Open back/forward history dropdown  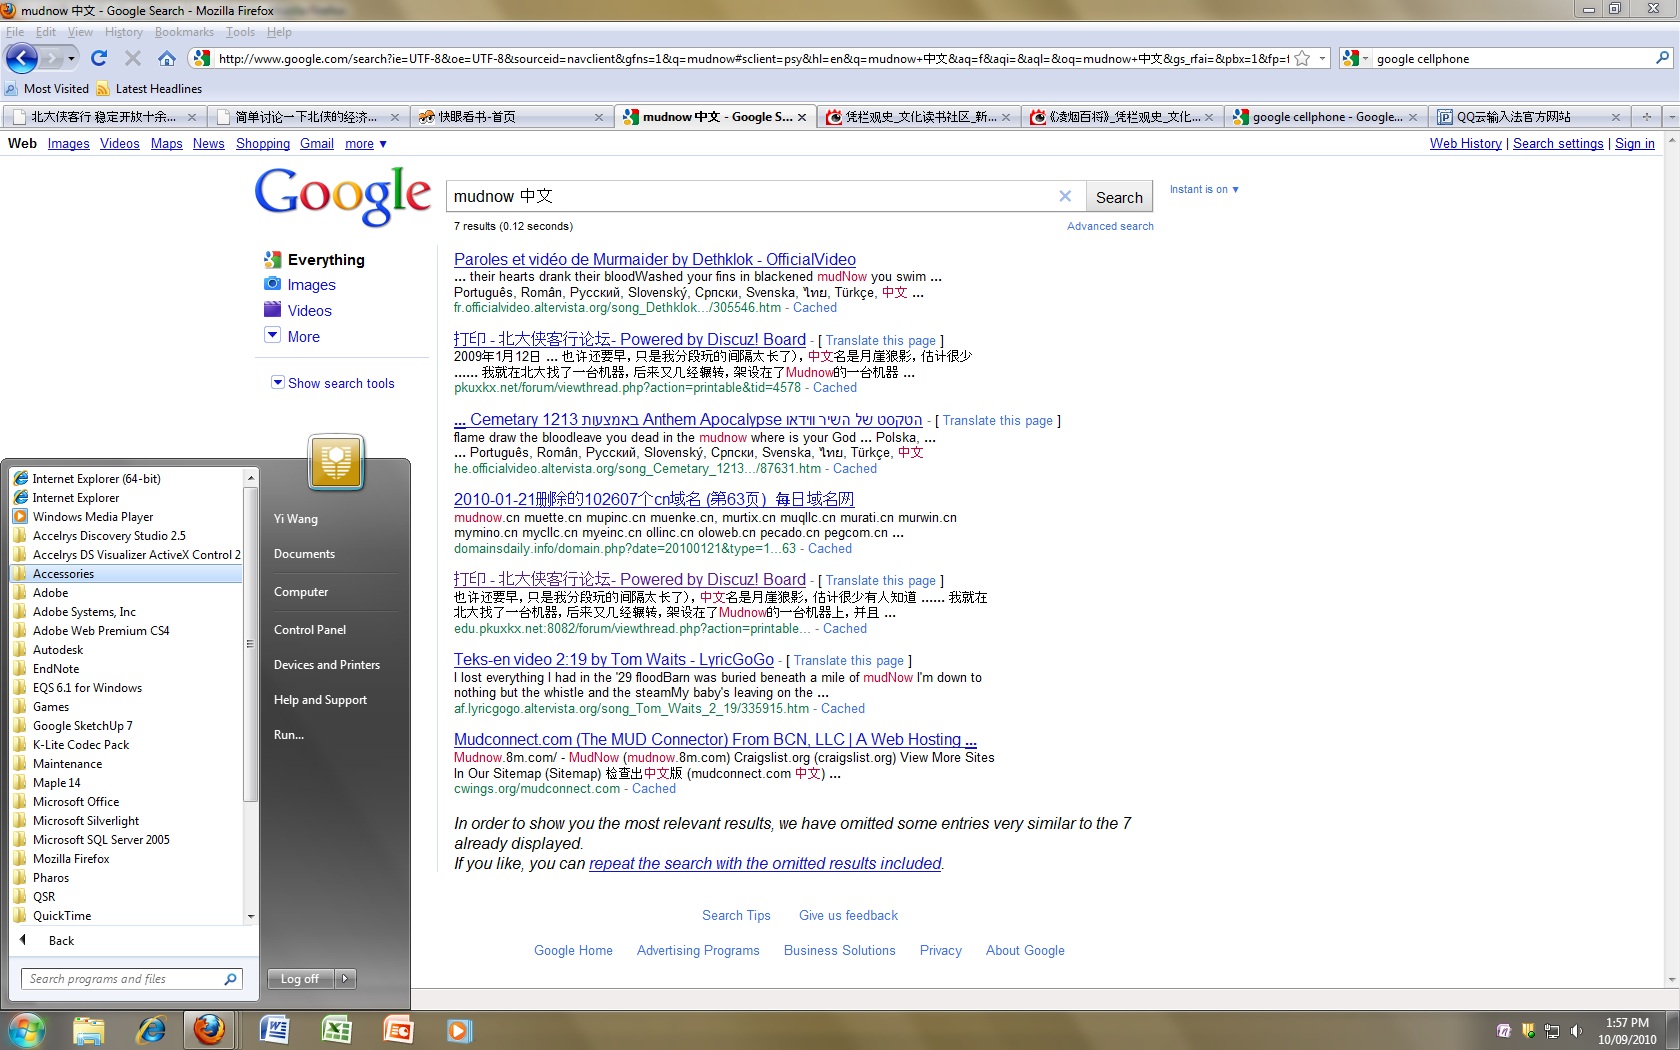(x=71, y=58)
